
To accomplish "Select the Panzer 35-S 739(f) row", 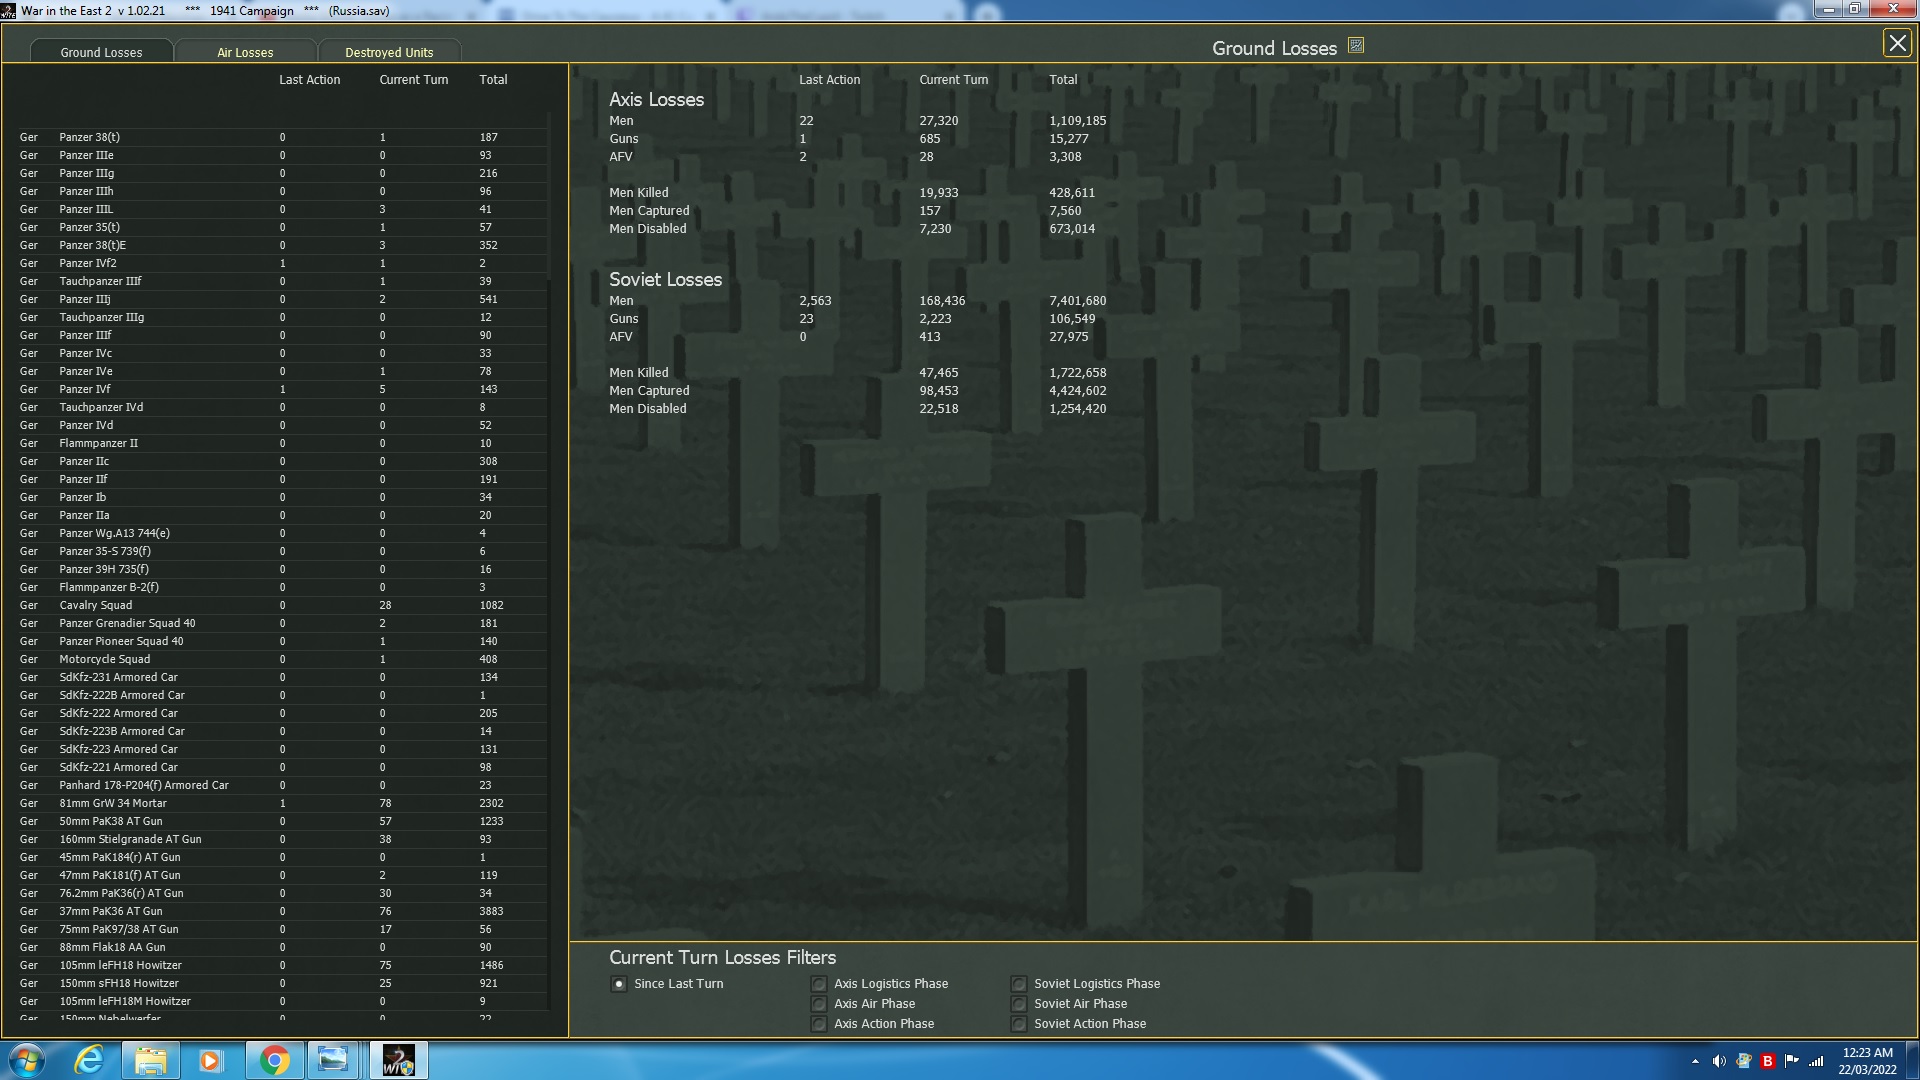I will [x=282, y=552].
